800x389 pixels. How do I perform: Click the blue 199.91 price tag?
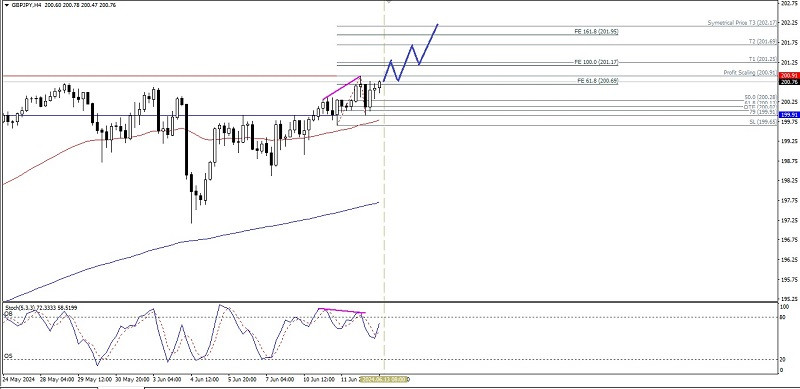pos(789,115)
